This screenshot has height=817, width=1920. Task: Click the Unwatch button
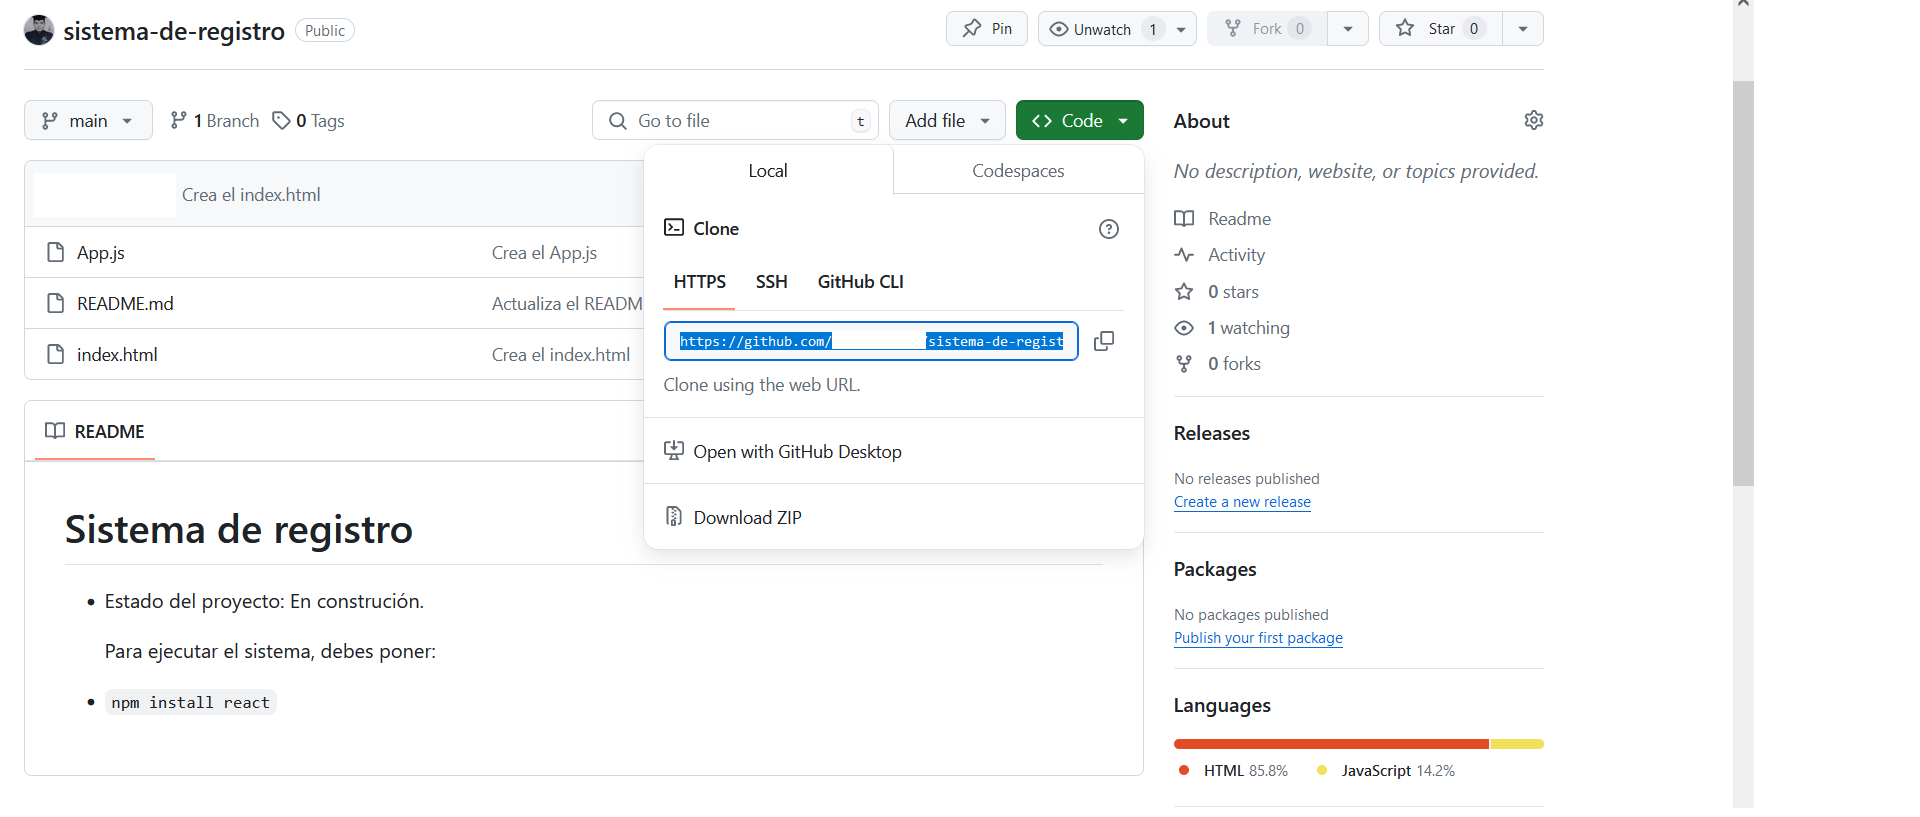pos(1102,29)
